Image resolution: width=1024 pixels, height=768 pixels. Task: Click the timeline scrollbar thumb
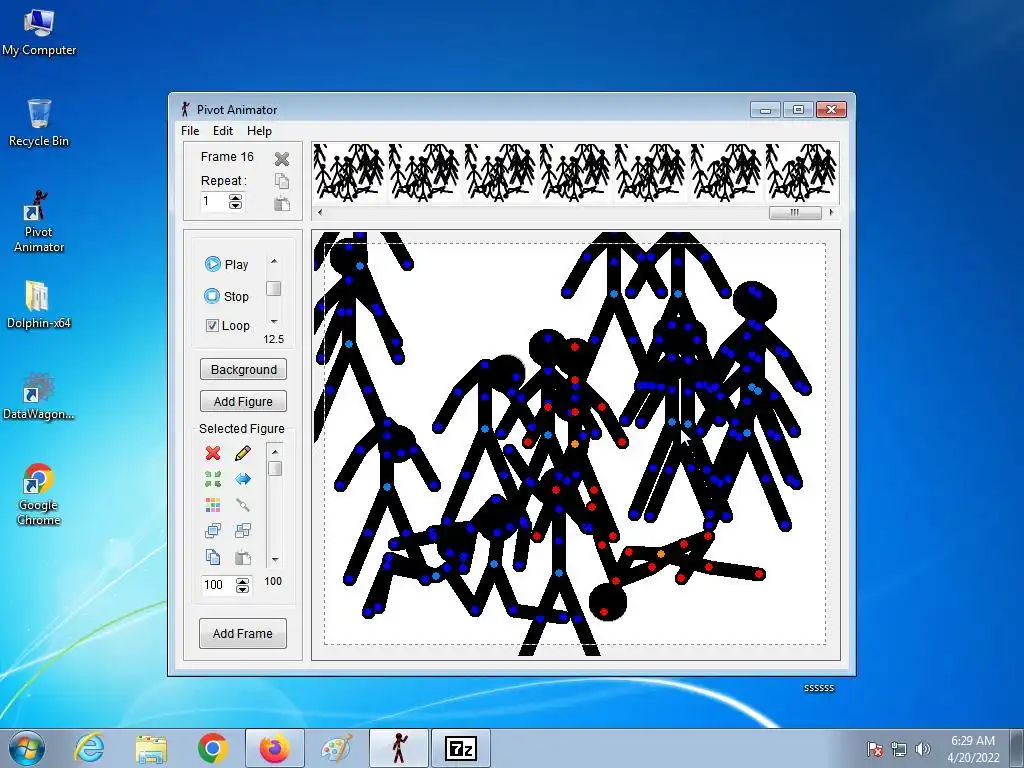tap(795, 212)
